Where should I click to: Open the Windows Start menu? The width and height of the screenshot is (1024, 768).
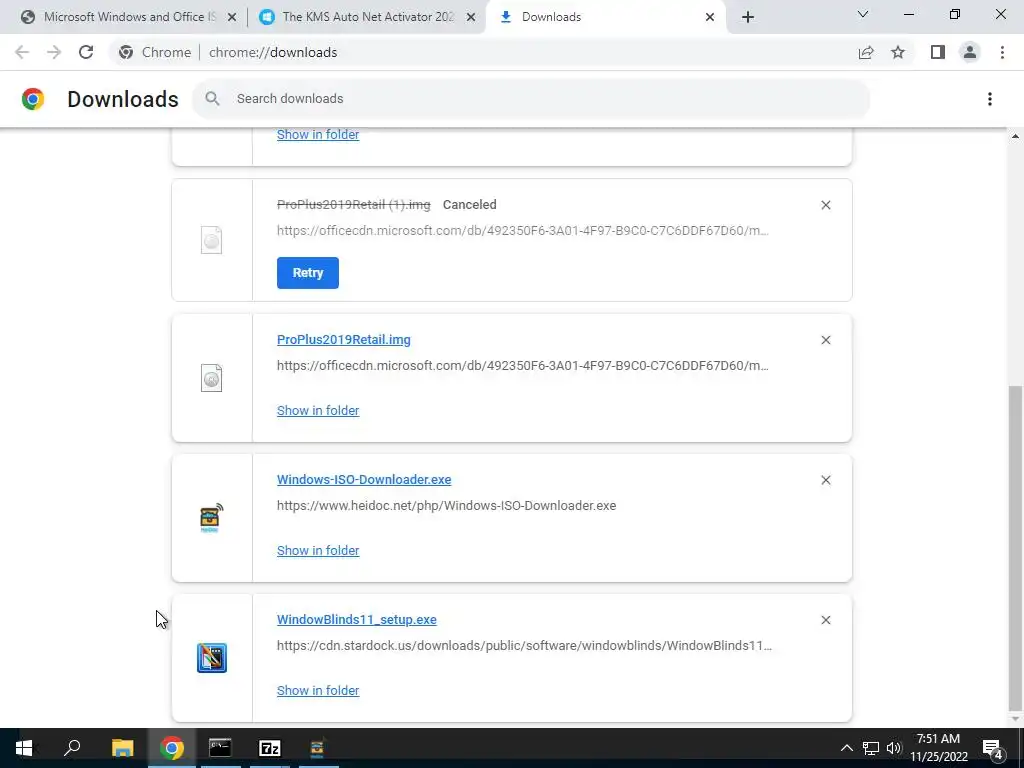tap(24, 748)
